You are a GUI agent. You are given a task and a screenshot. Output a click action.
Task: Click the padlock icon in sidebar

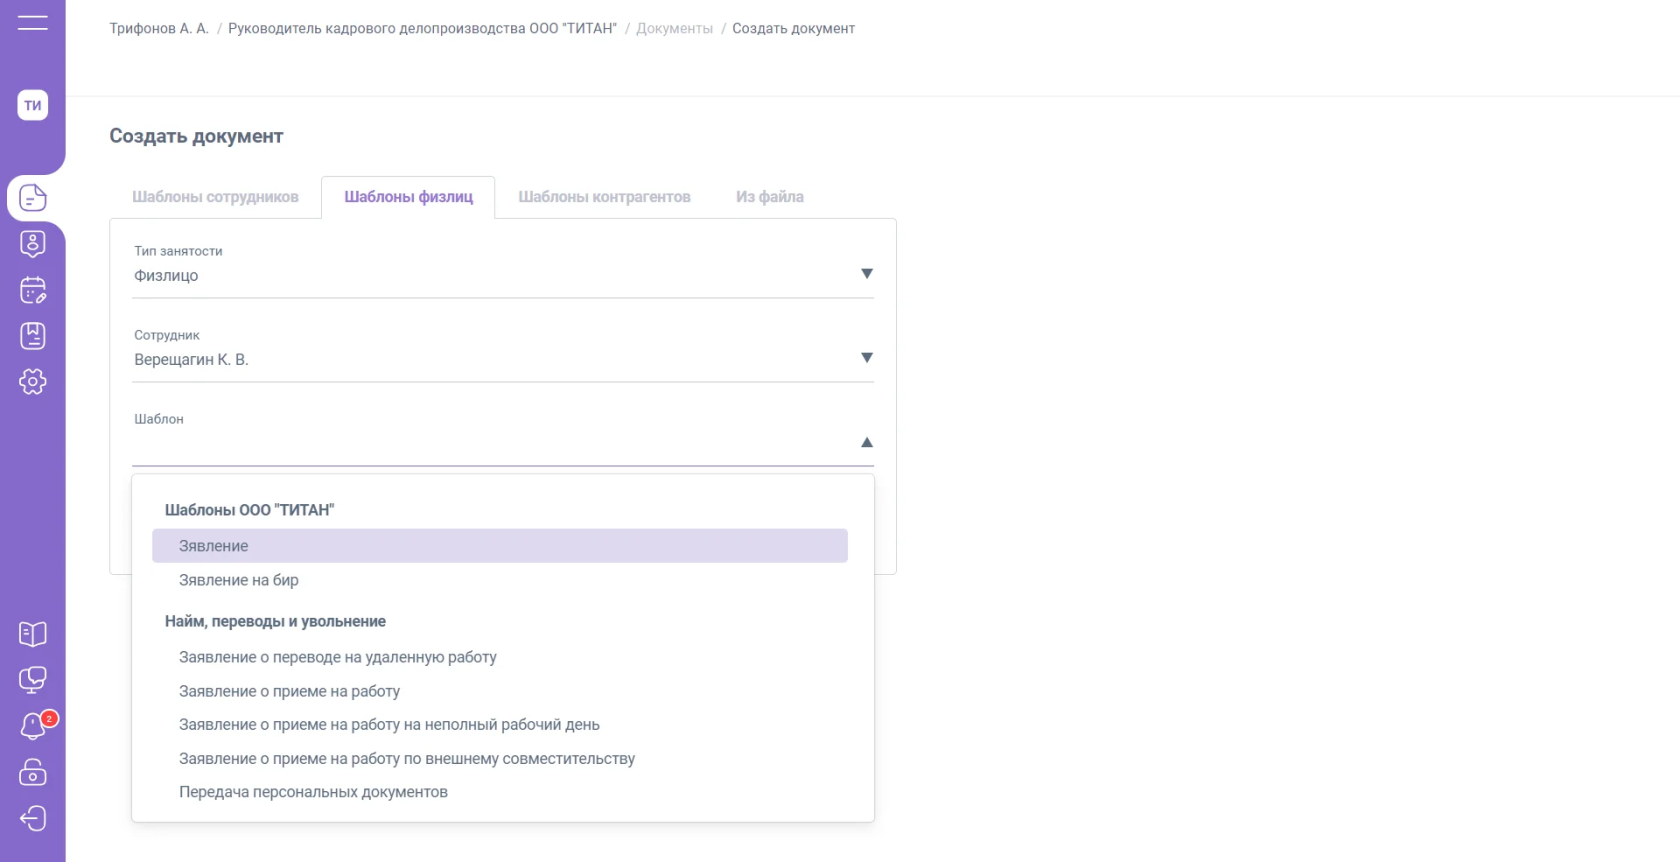[x=33, y=772]
